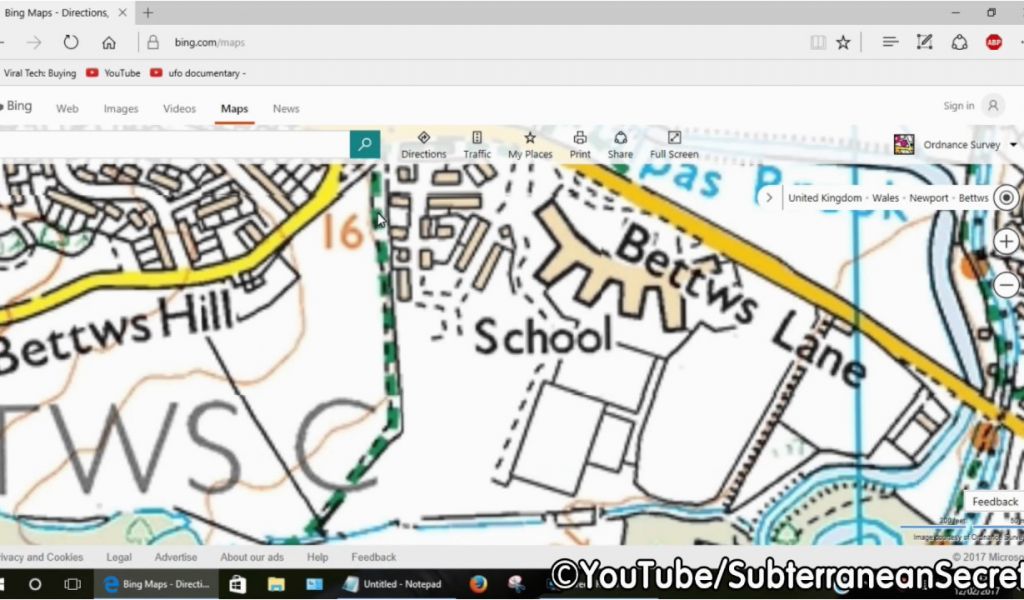Open the ufo documentary bookmark

tap(198, 73)
